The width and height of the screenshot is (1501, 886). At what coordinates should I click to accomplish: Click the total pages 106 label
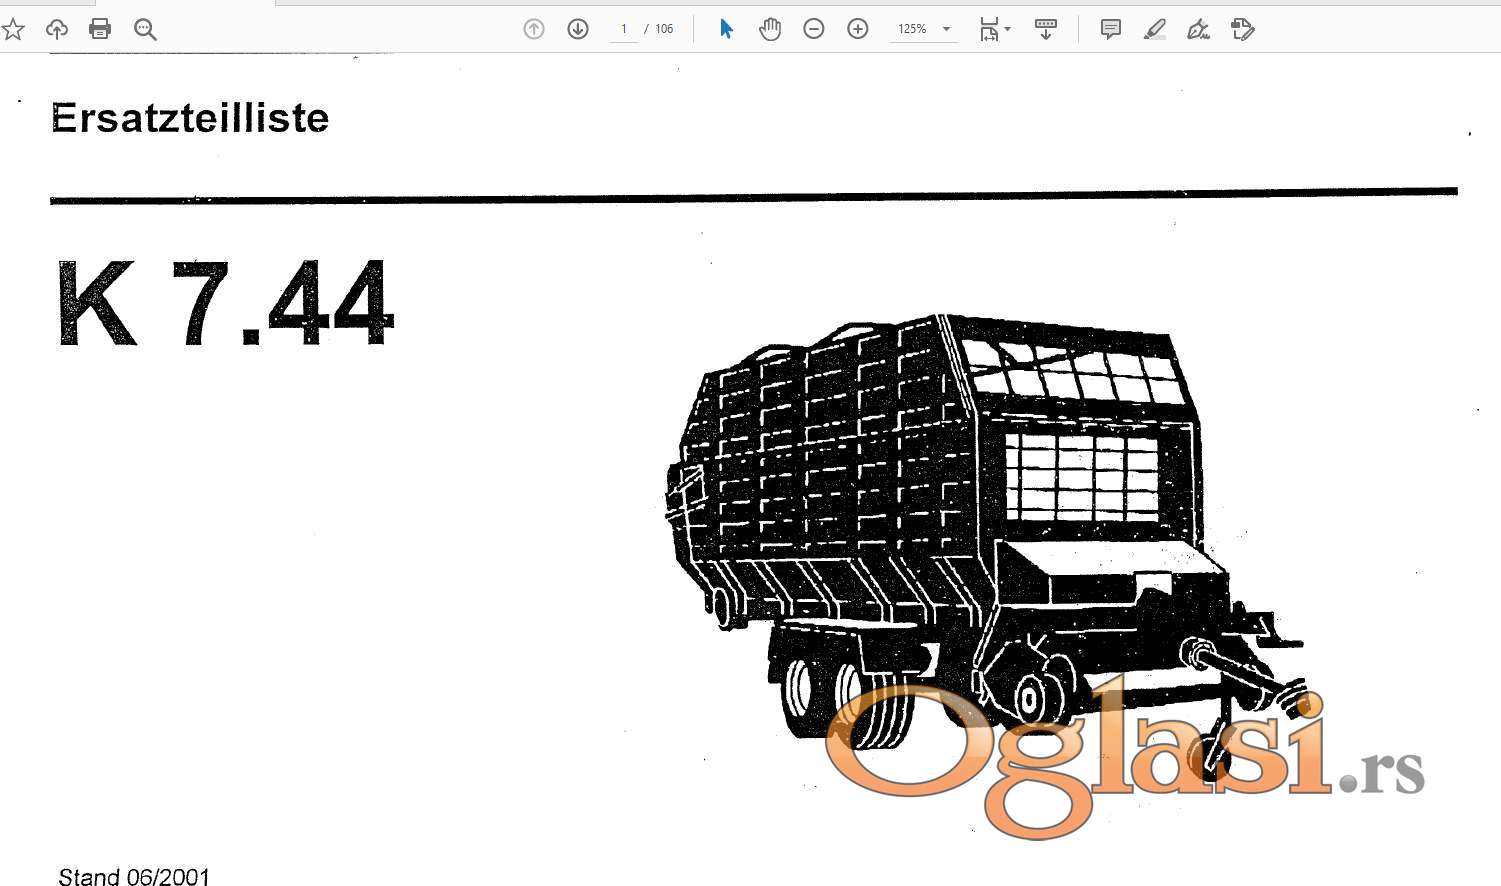664,29
